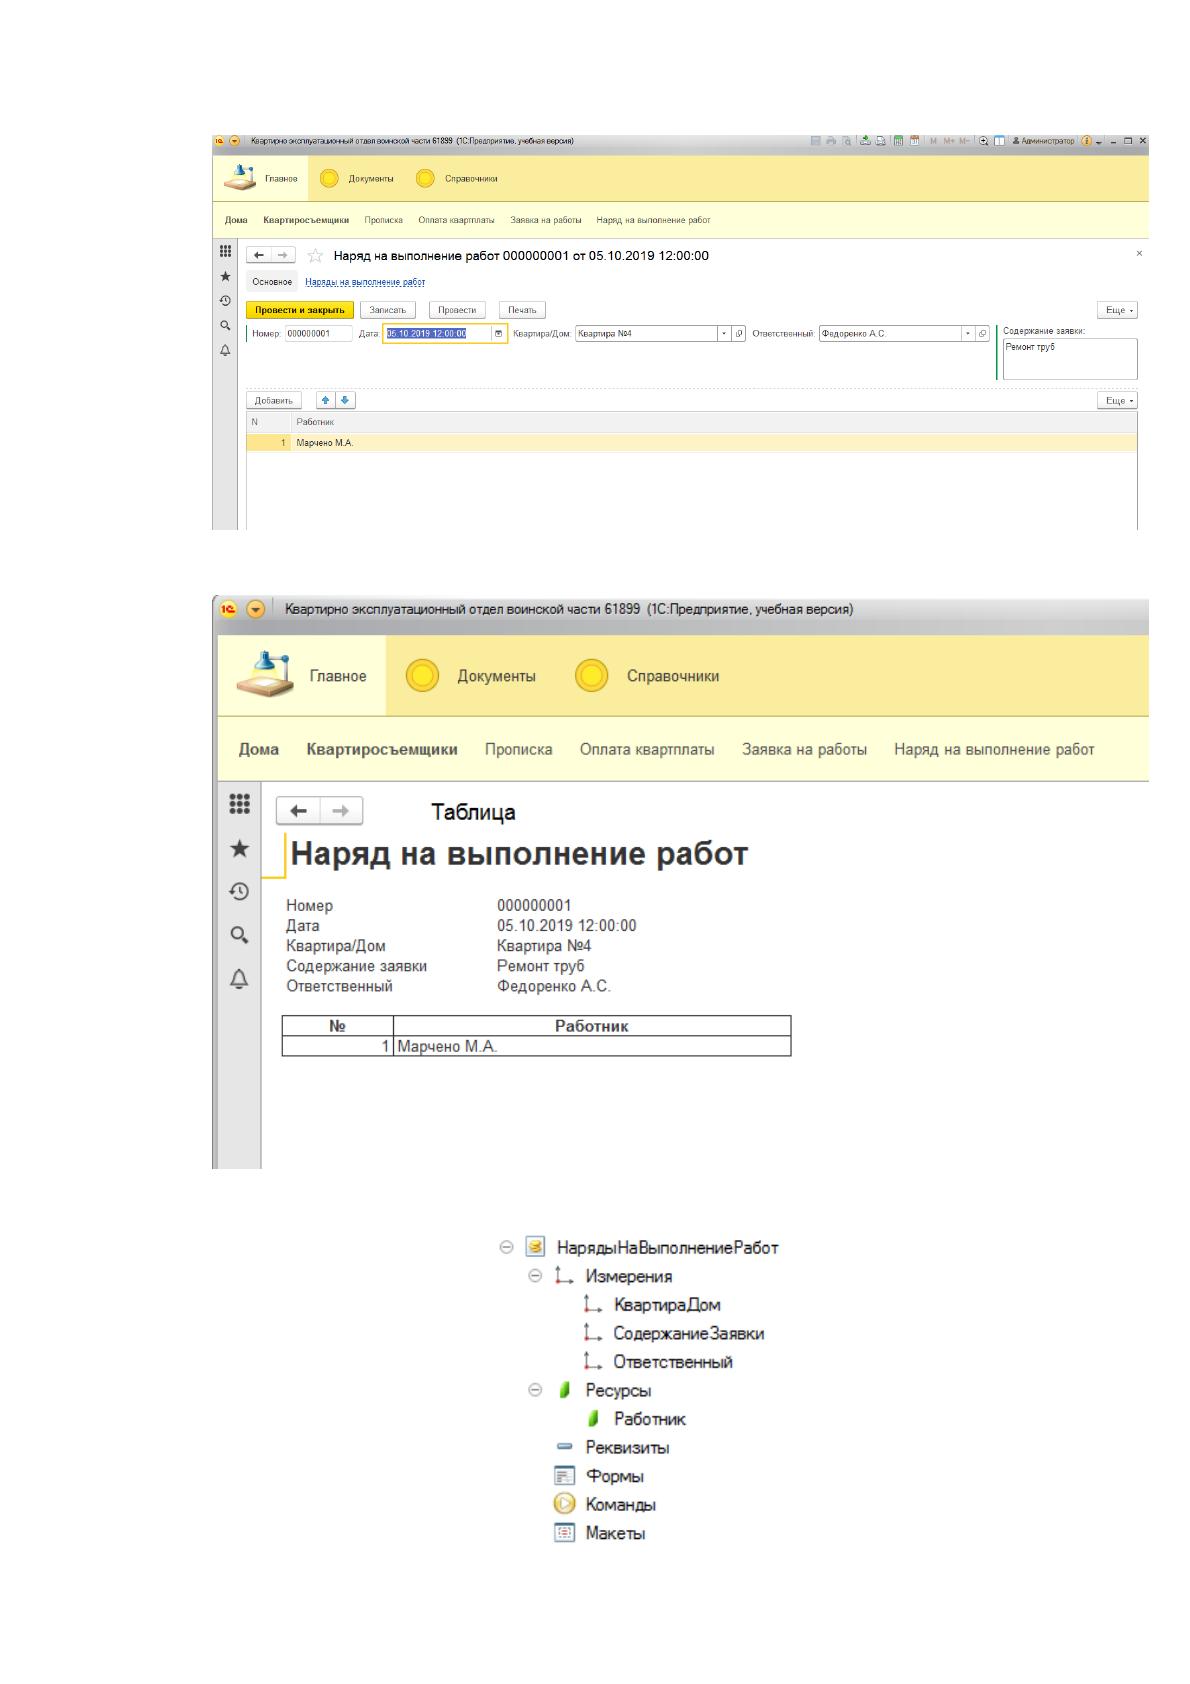Collapse the НарядыНаВыполнениеРабот tree node
The width and height of the screenshot is (1190, 1684).
[506, 1247]
